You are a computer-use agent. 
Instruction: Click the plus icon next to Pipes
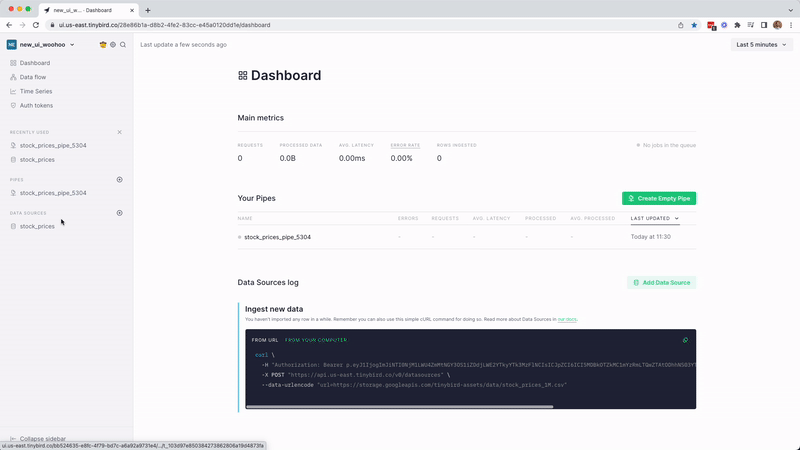[120, 180]
